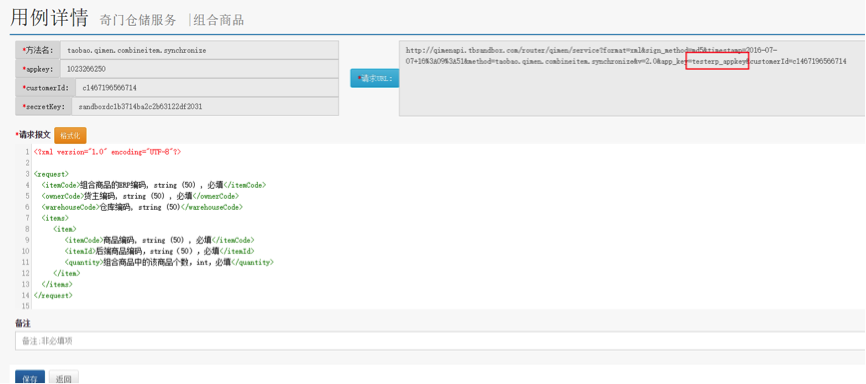Viewport: 866px width, 384px height.
Task: Click the 奇门仓储服务 heading text
Action: (138, 20)
